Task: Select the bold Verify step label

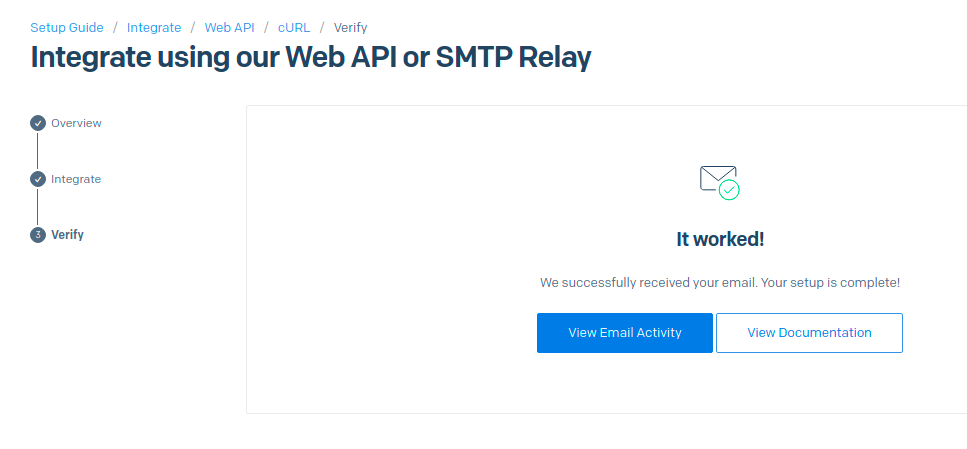Action: [x=67, y=235]
